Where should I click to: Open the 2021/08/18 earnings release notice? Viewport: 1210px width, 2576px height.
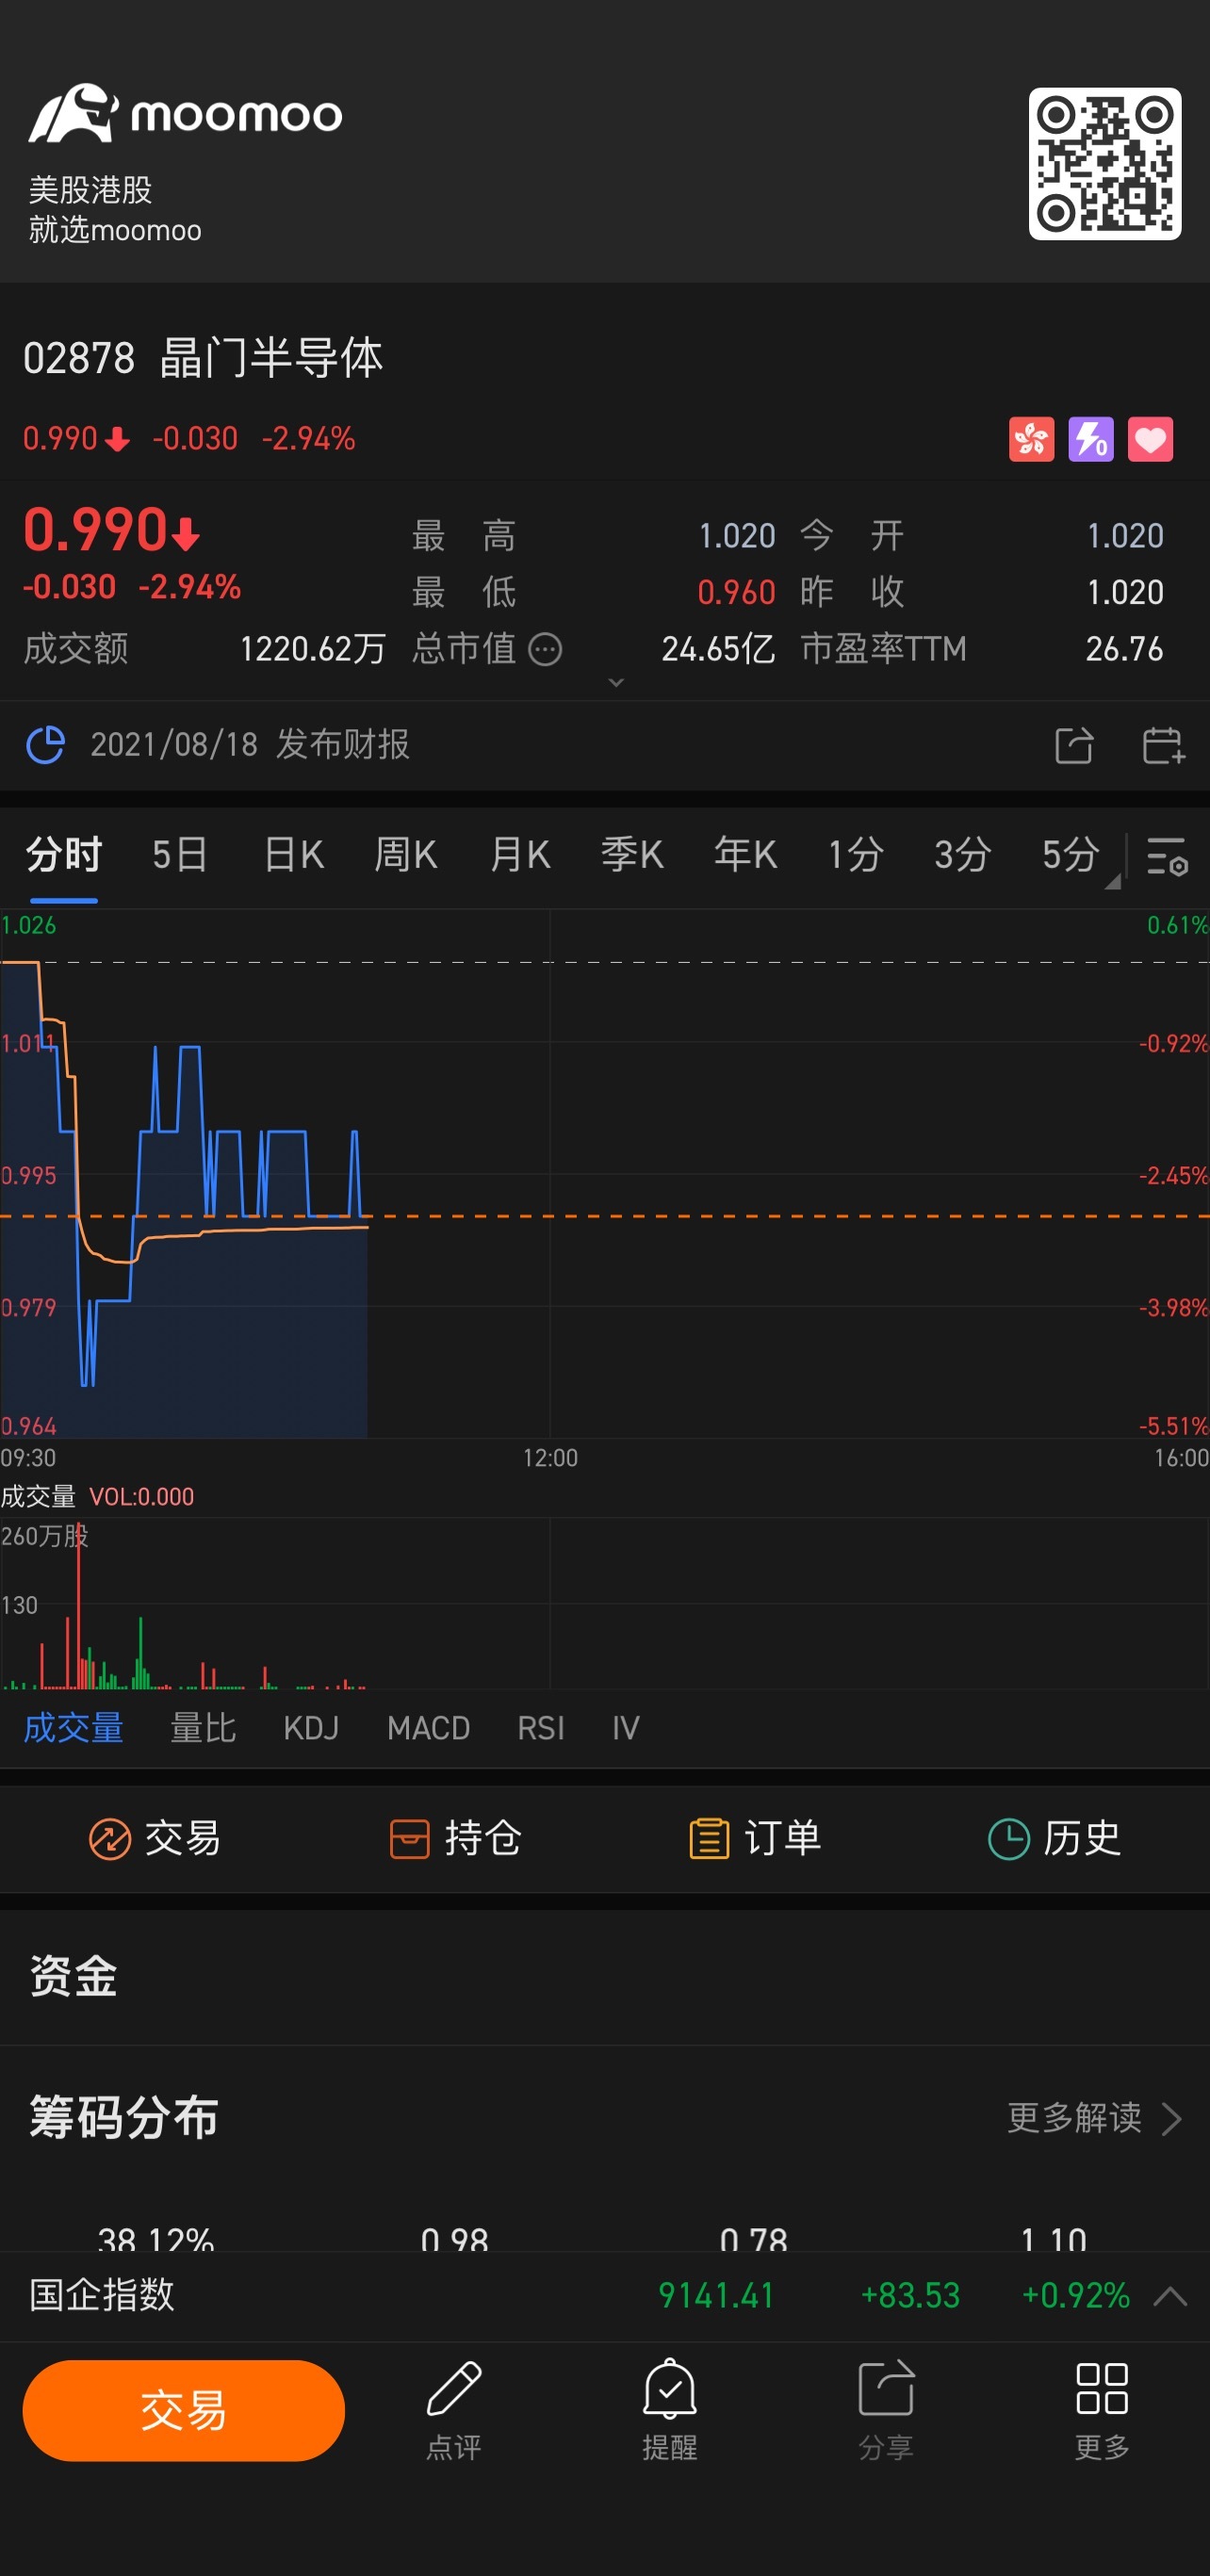[x=250, y=744]
